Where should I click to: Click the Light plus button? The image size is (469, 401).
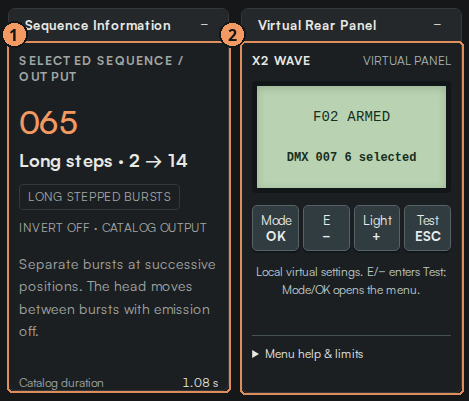click(377, 228)
